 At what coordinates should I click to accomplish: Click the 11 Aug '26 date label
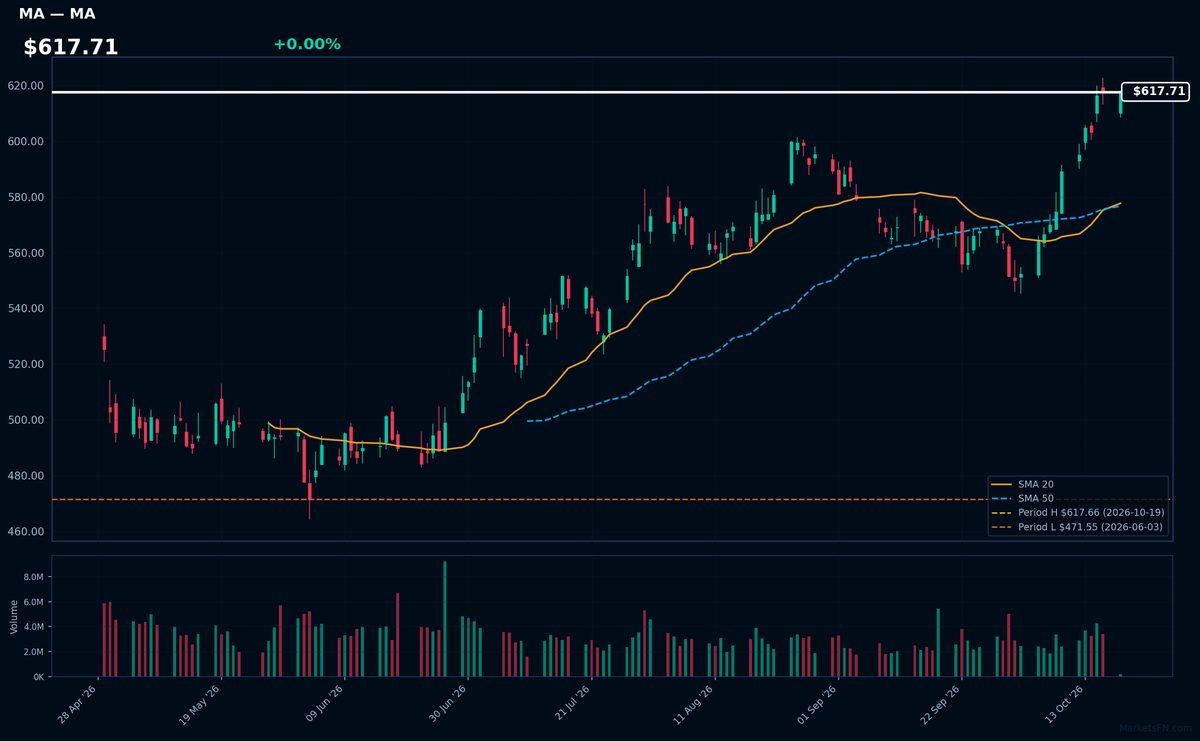(x=693, y=704)
